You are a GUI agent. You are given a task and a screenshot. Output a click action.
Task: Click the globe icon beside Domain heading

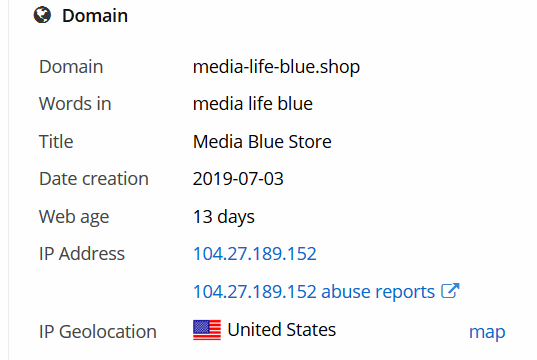42,15
